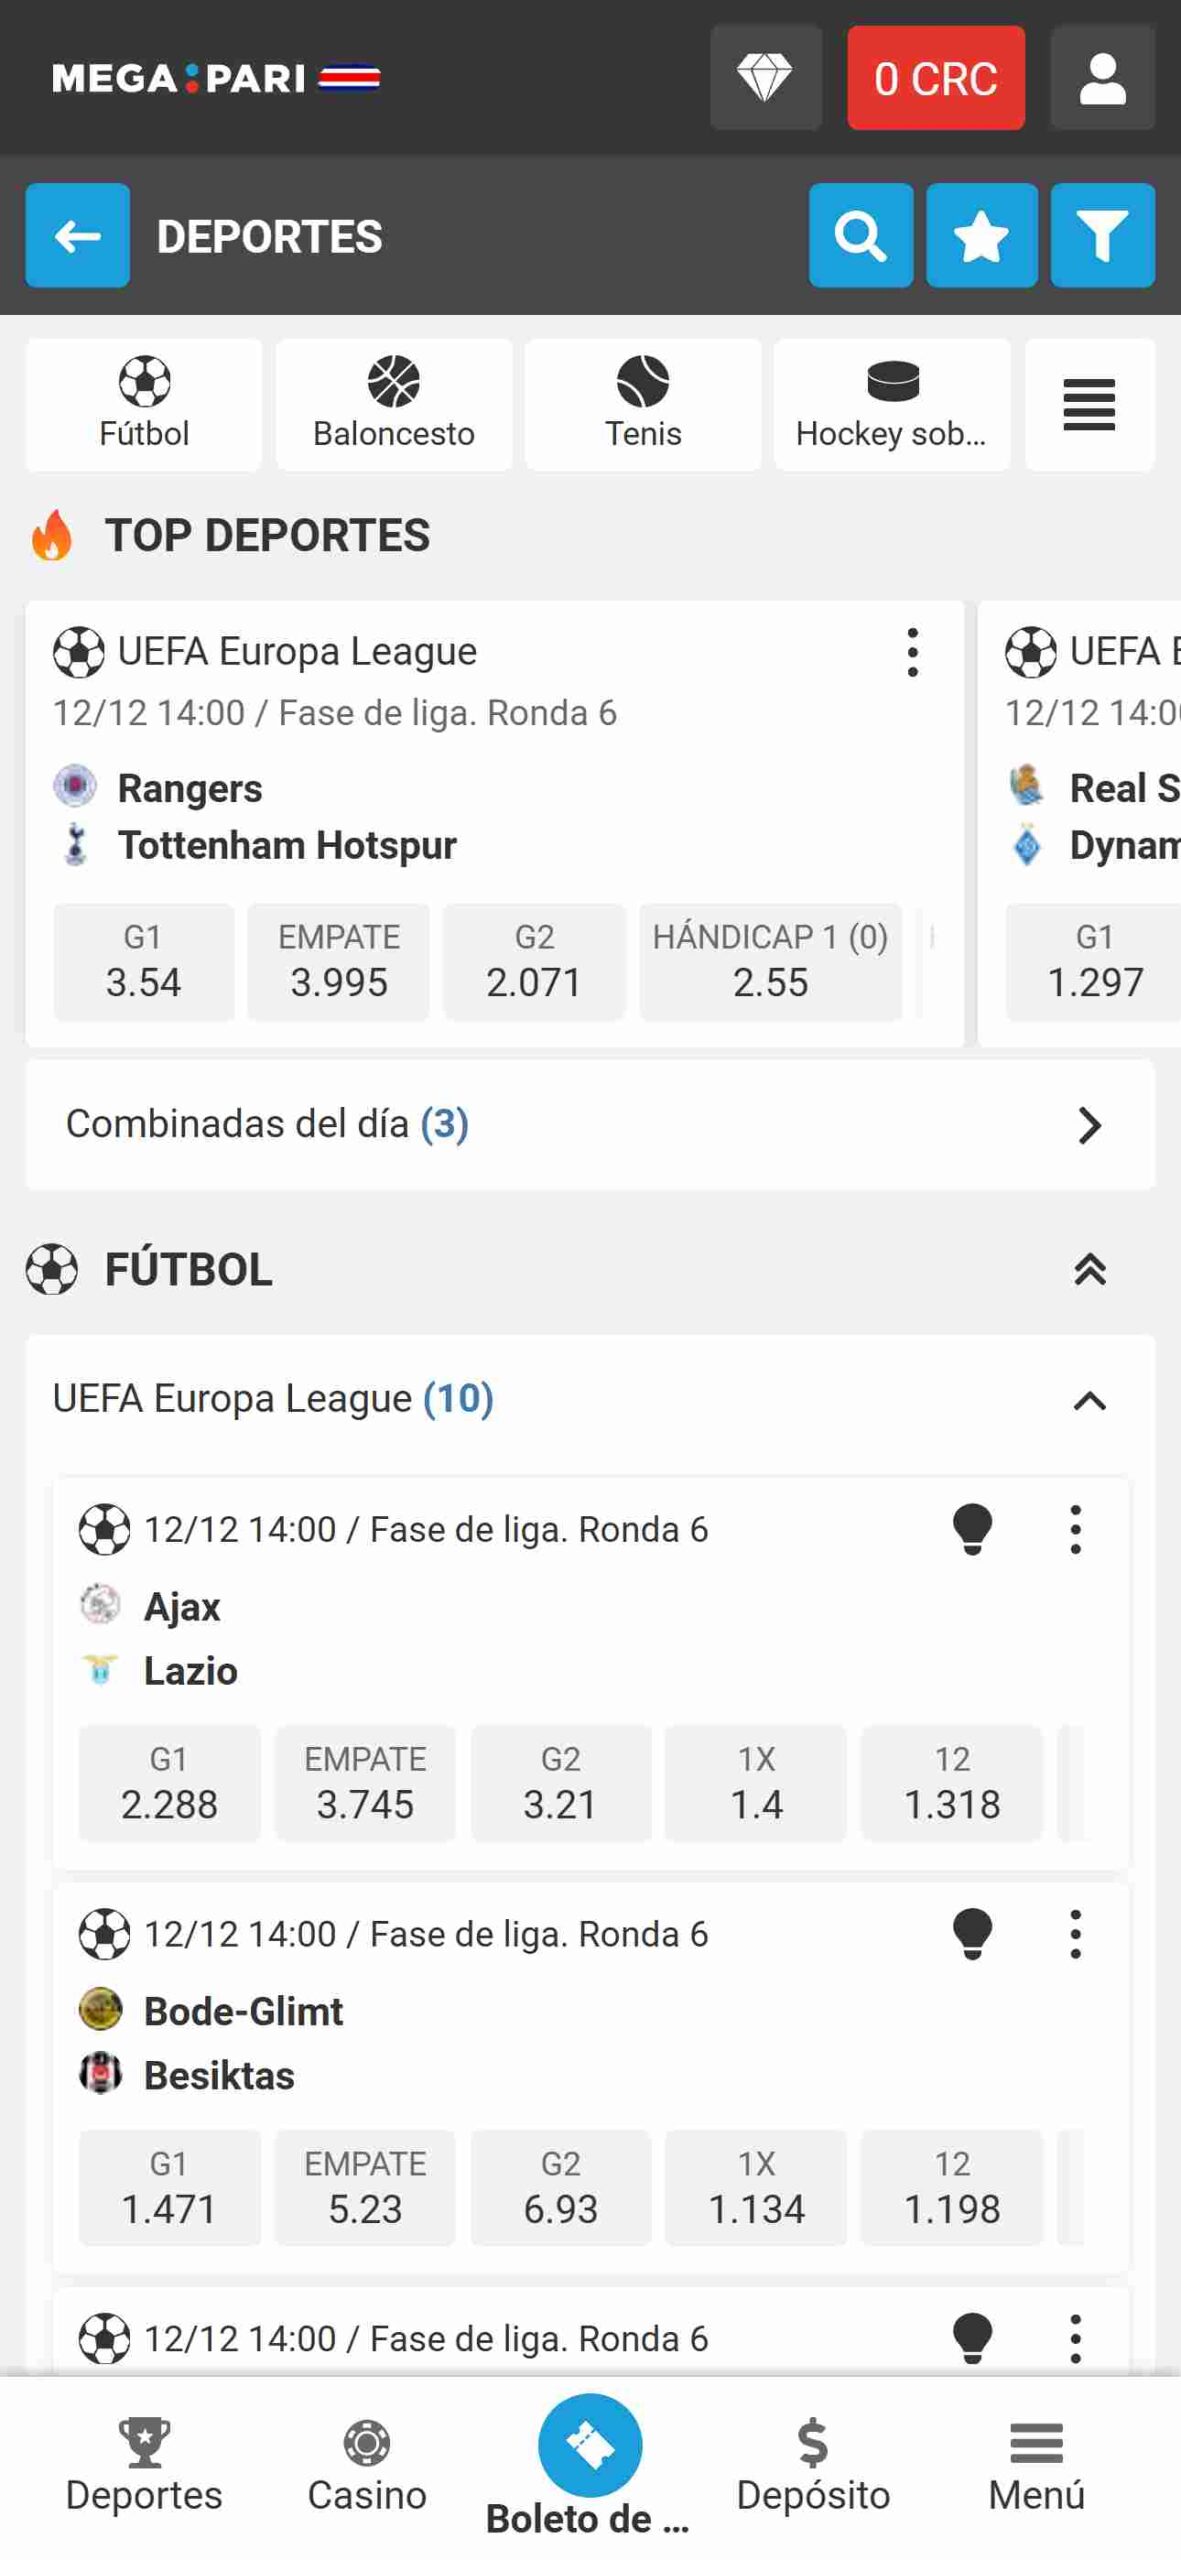The width and height of the screenshot is (1181, 2560).
Task: Select EMPATE odds 3.745 for Ajax-Lazio
Action: [x=365, y=1785]
